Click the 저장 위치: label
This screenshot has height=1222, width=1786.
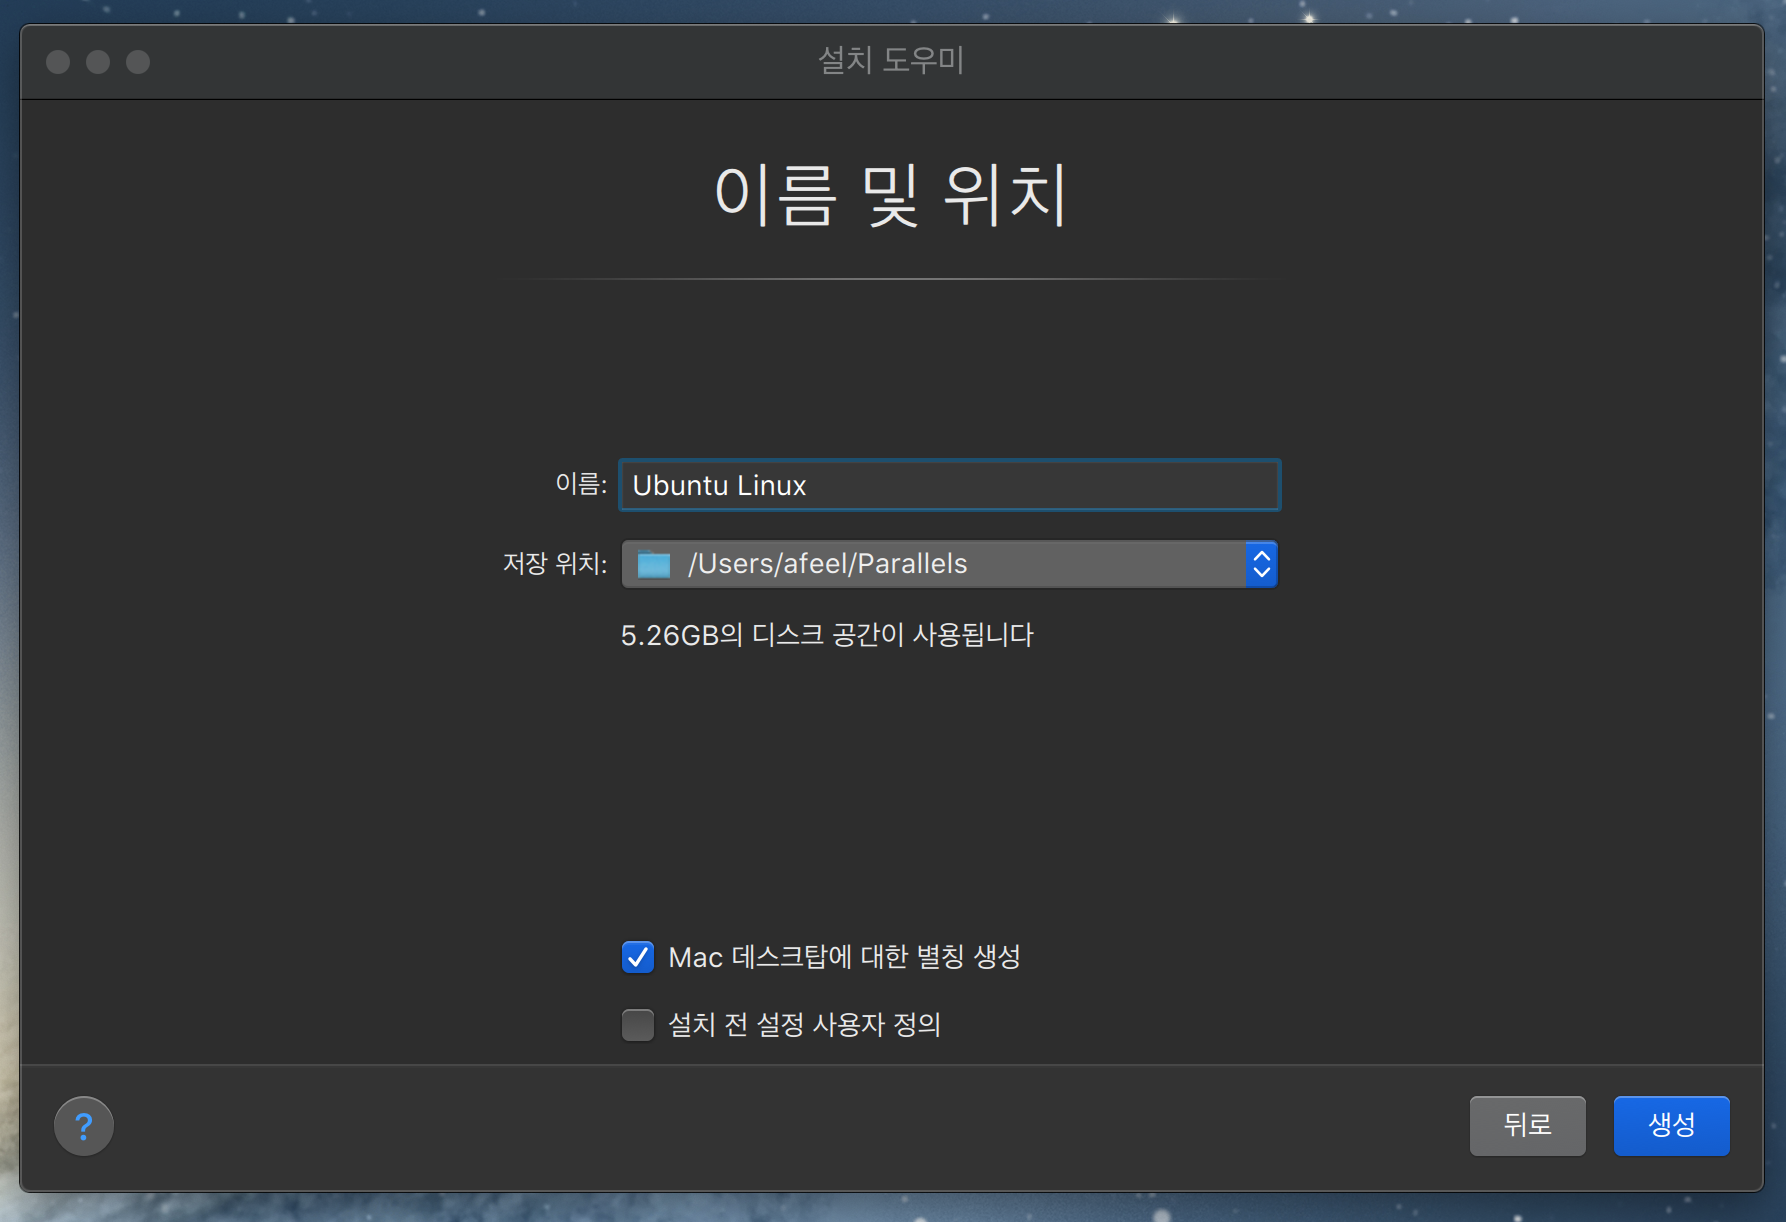(555, 564)
